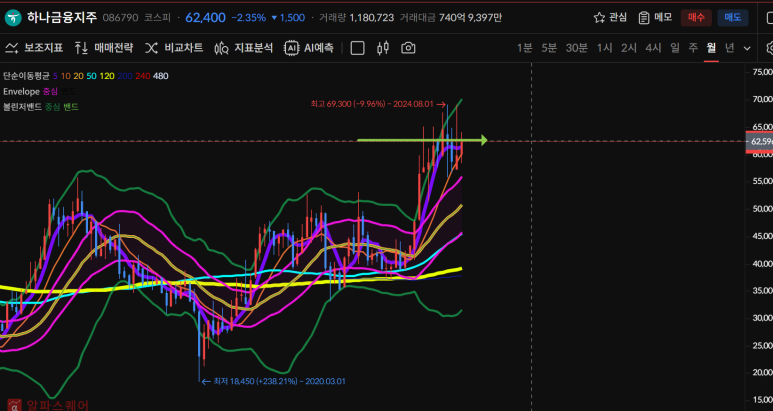The image size is (773, 411).
Task: Toggle the 20 moving average
Action: (78, 76)
